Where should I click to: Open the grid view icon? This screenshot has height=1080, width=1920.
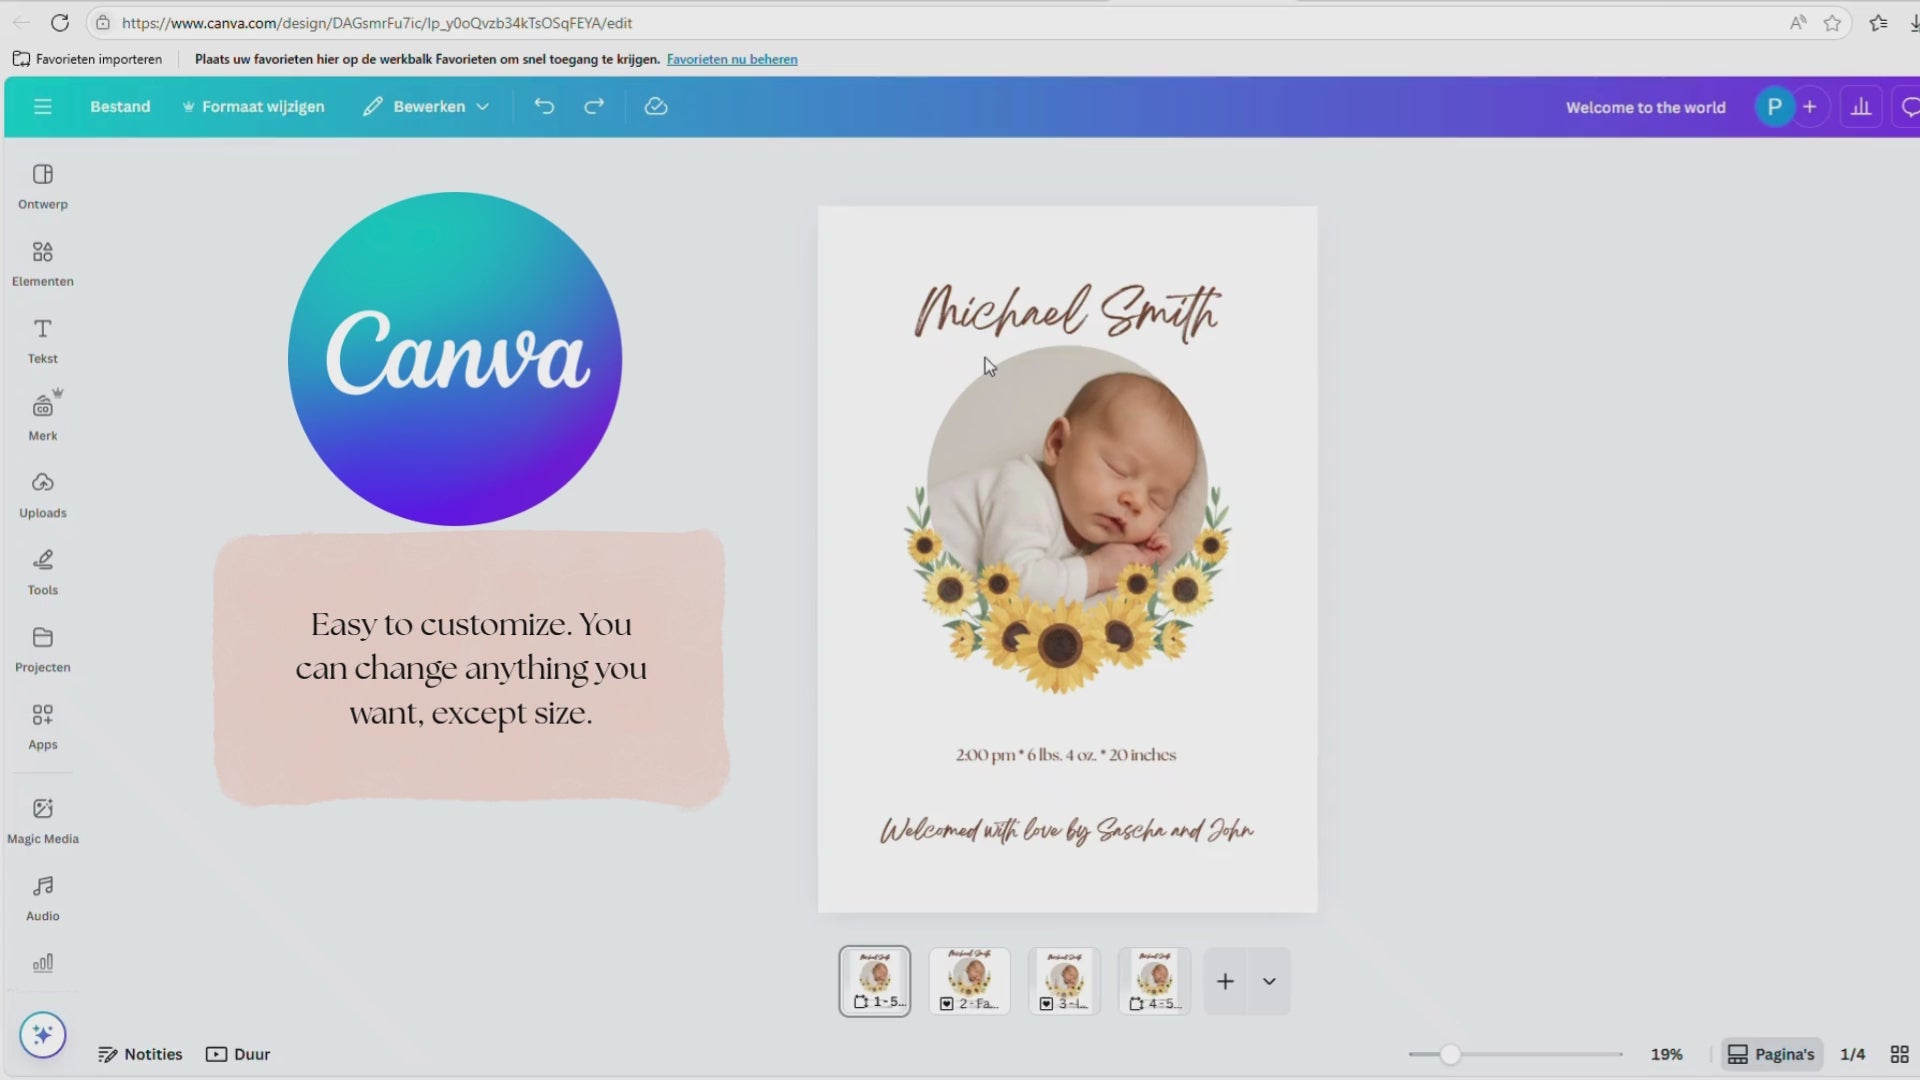pyautogui.click(x=1899, y=1054)
